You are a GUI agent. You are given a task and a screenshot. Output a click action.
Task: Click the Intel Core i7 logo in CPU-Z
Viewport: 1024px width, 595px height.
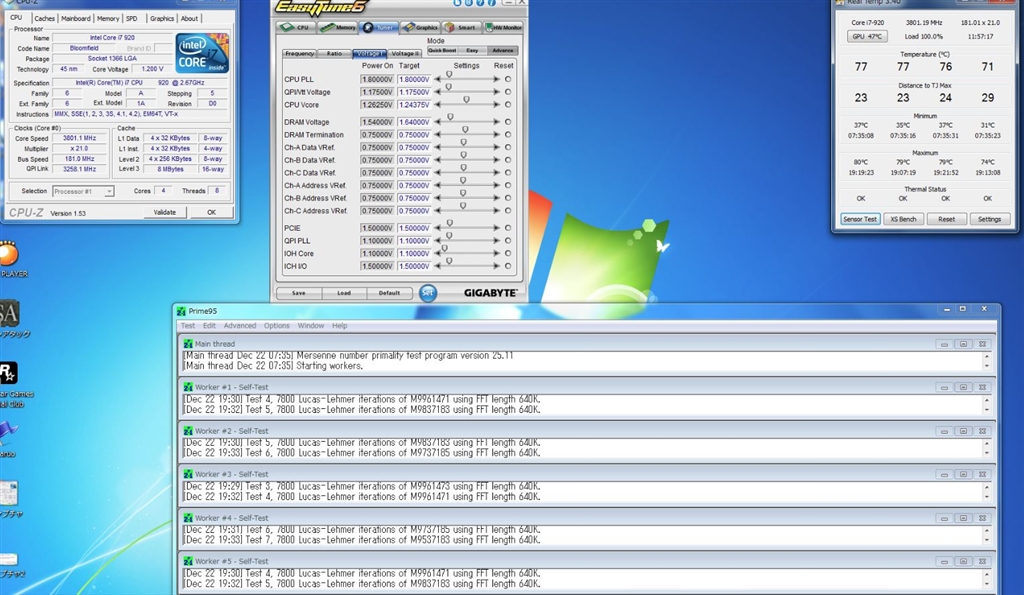coord(202,53)
